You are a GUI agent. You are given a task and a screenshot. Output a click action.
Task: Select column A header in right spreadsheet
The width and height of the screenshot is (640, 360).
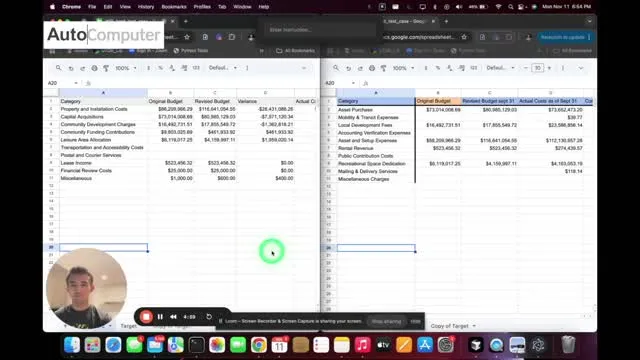click(376, 93)
